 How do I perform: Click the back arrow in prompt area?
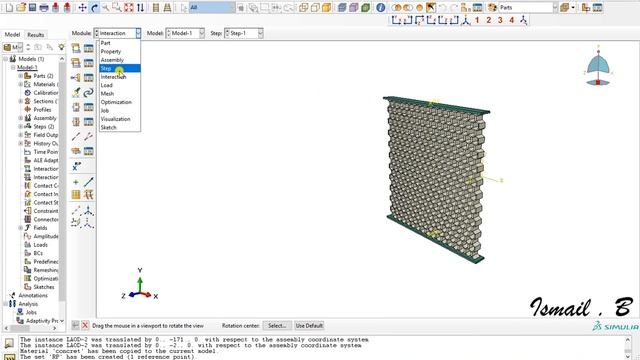(76, 325)
